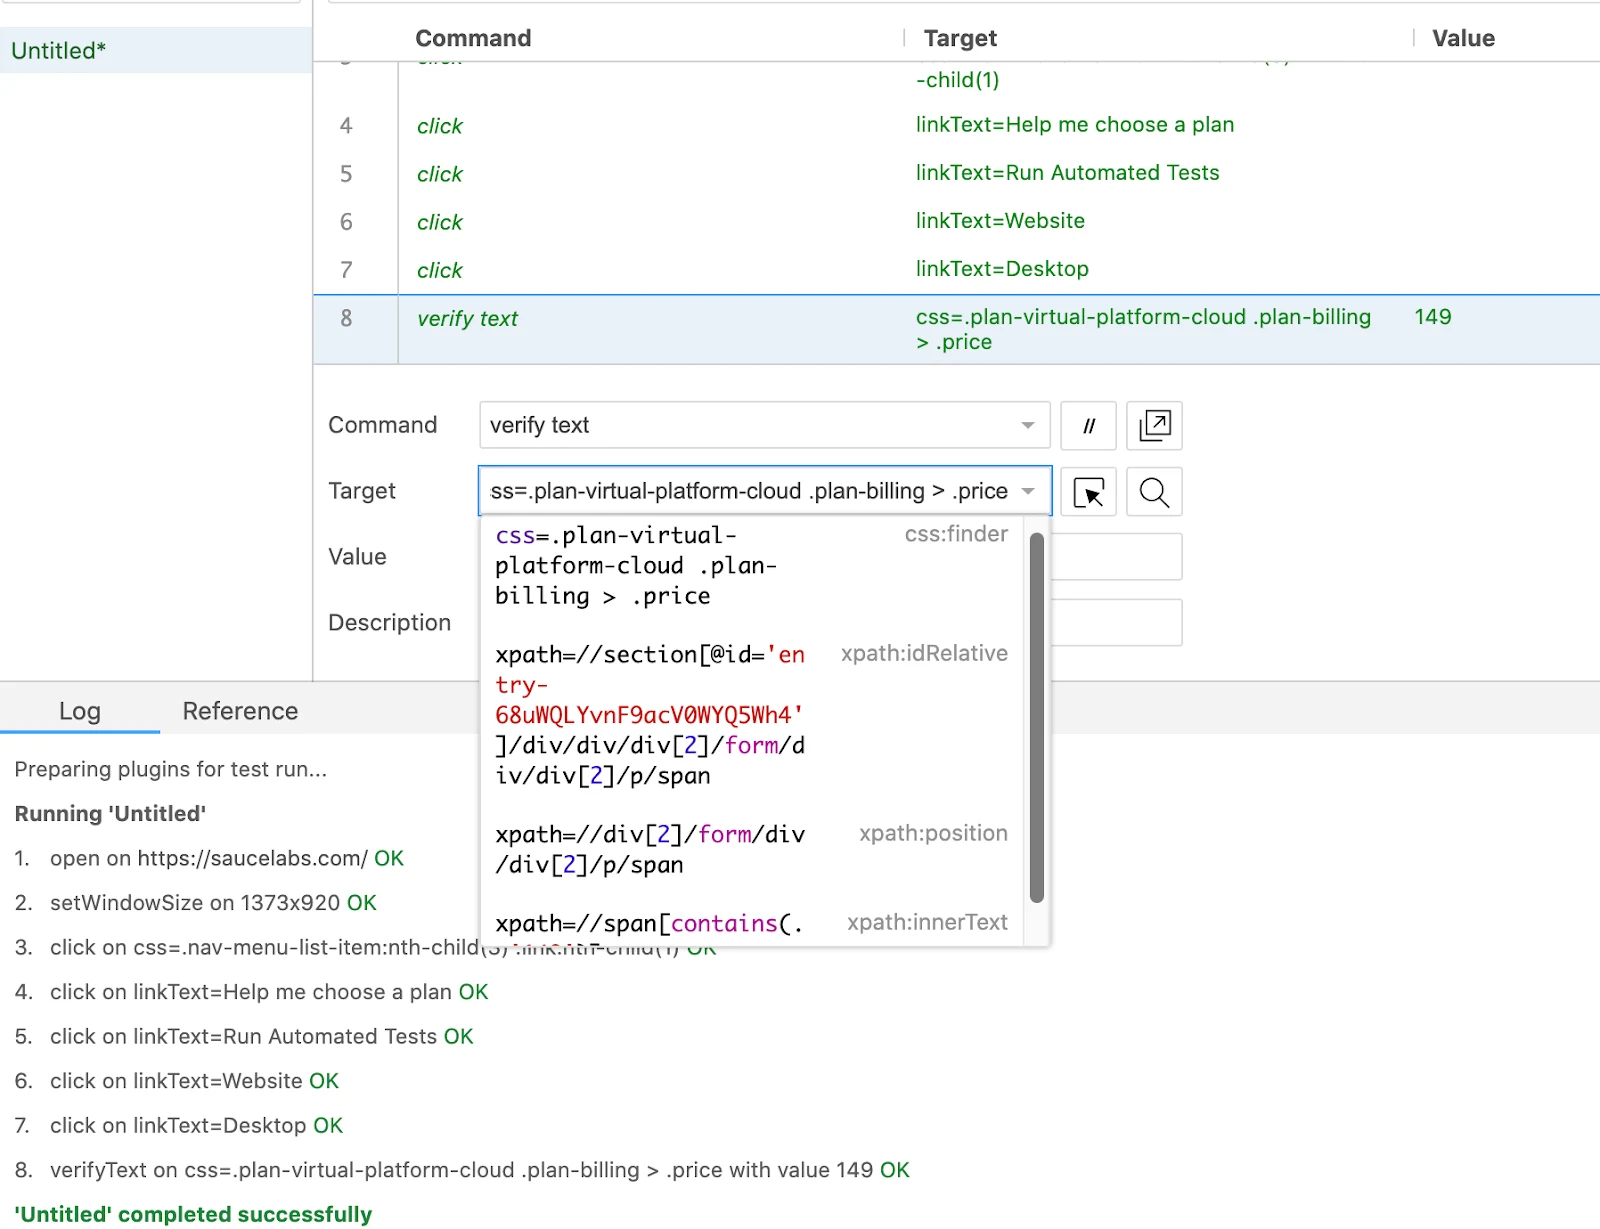Image resolution: width=1600 pixels, height=1229 pixels.
Task: Open command reference in new window
Action: (x=1154, y=425)
